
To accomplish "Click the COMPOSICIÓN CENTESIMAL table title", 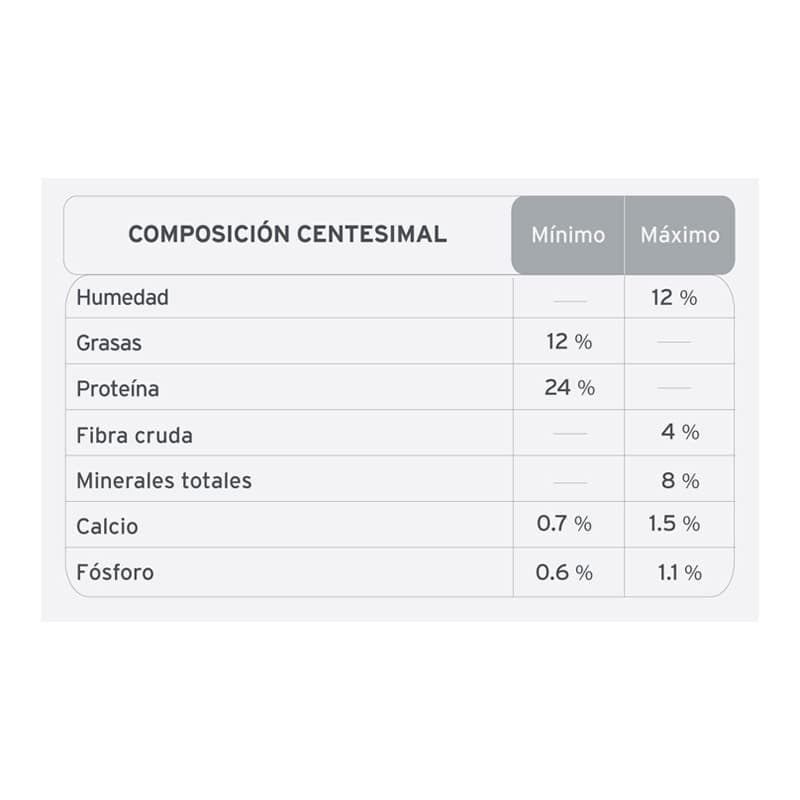I will click(x=287, y=235).
